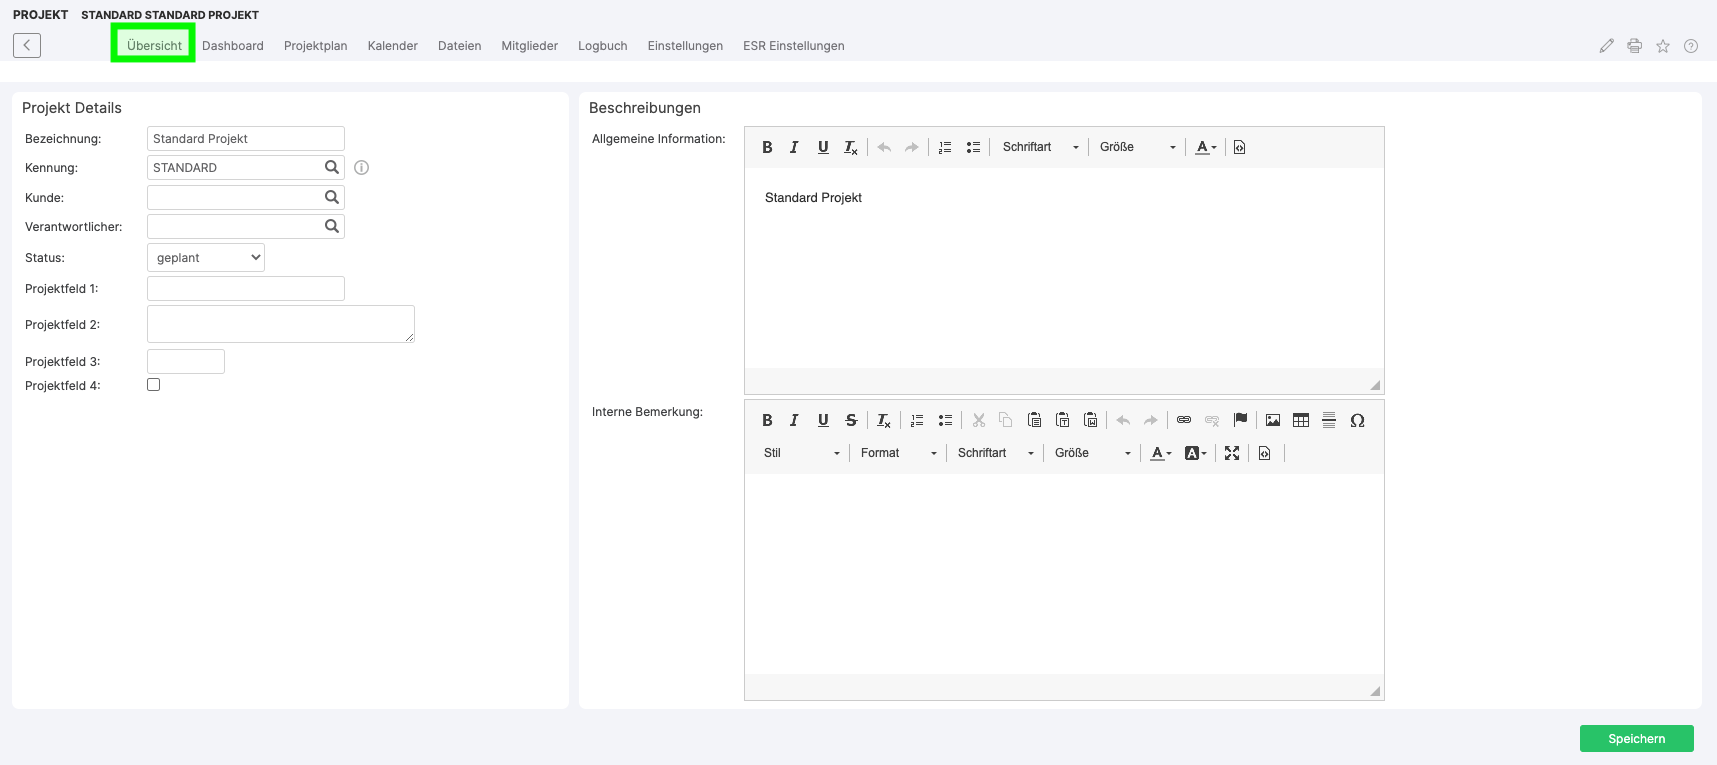Open the Status dropdown showing geplant
1717x765 pixels.
(x=206, y=258)
